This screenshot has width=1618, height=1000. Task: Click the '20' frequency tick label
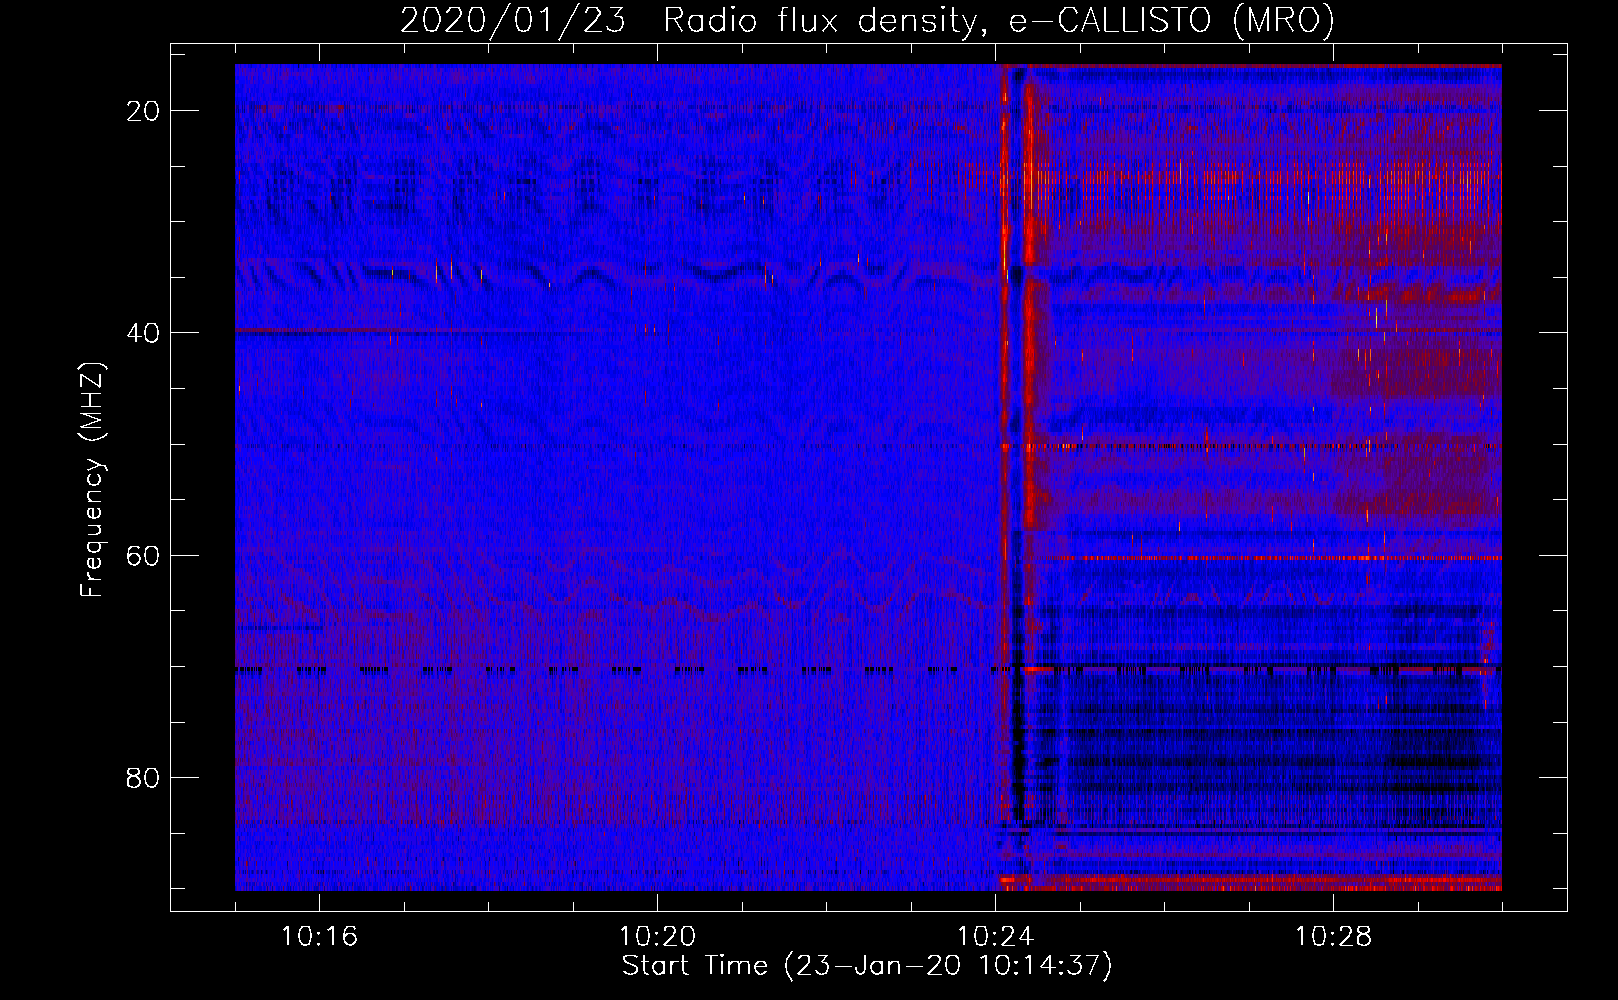pos(144,111)
